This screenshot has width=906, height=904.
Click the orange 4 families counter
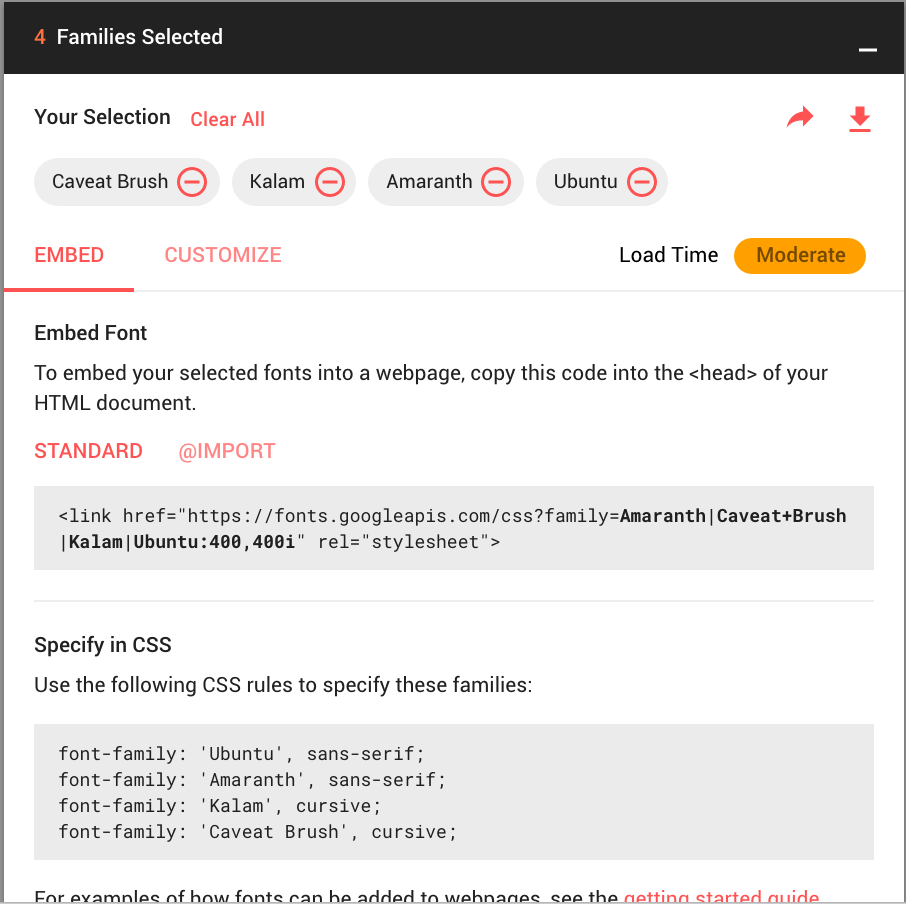pos(39,36)
